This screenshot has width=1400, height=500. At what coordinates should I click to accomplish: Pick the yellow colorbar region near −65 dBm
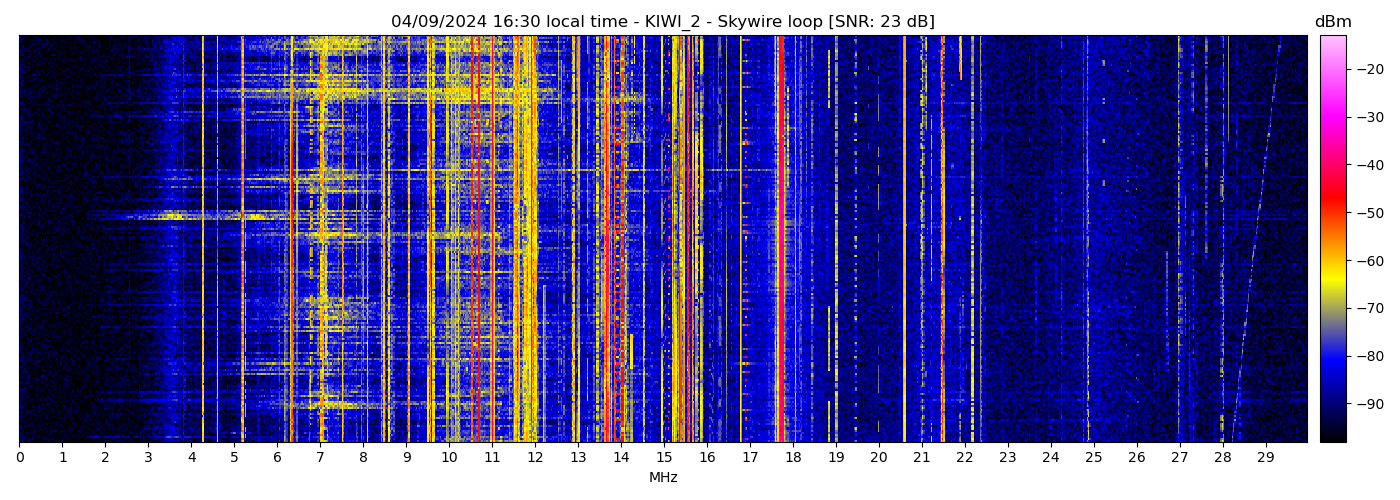1332,284
